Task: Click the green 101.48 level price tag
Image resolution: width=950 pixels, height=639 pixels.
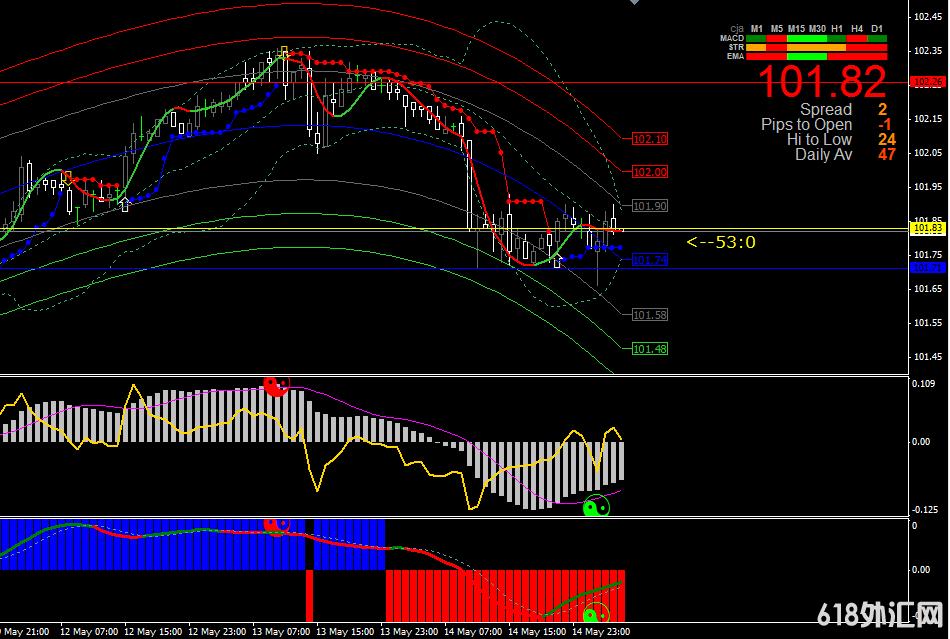Action: pos(649,349)
